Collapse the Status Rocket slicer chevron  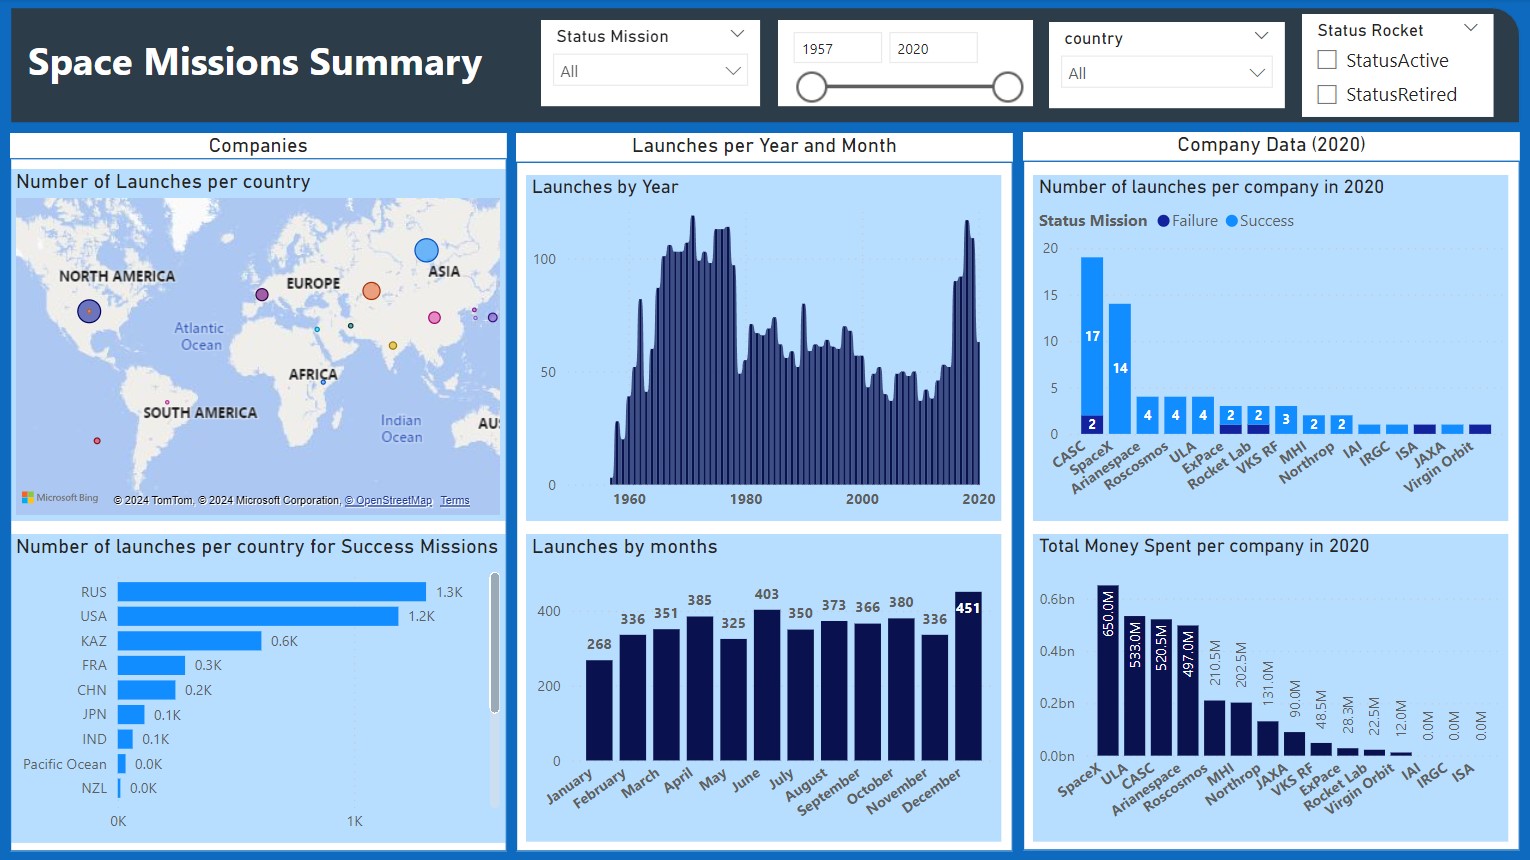(1470, 28)
